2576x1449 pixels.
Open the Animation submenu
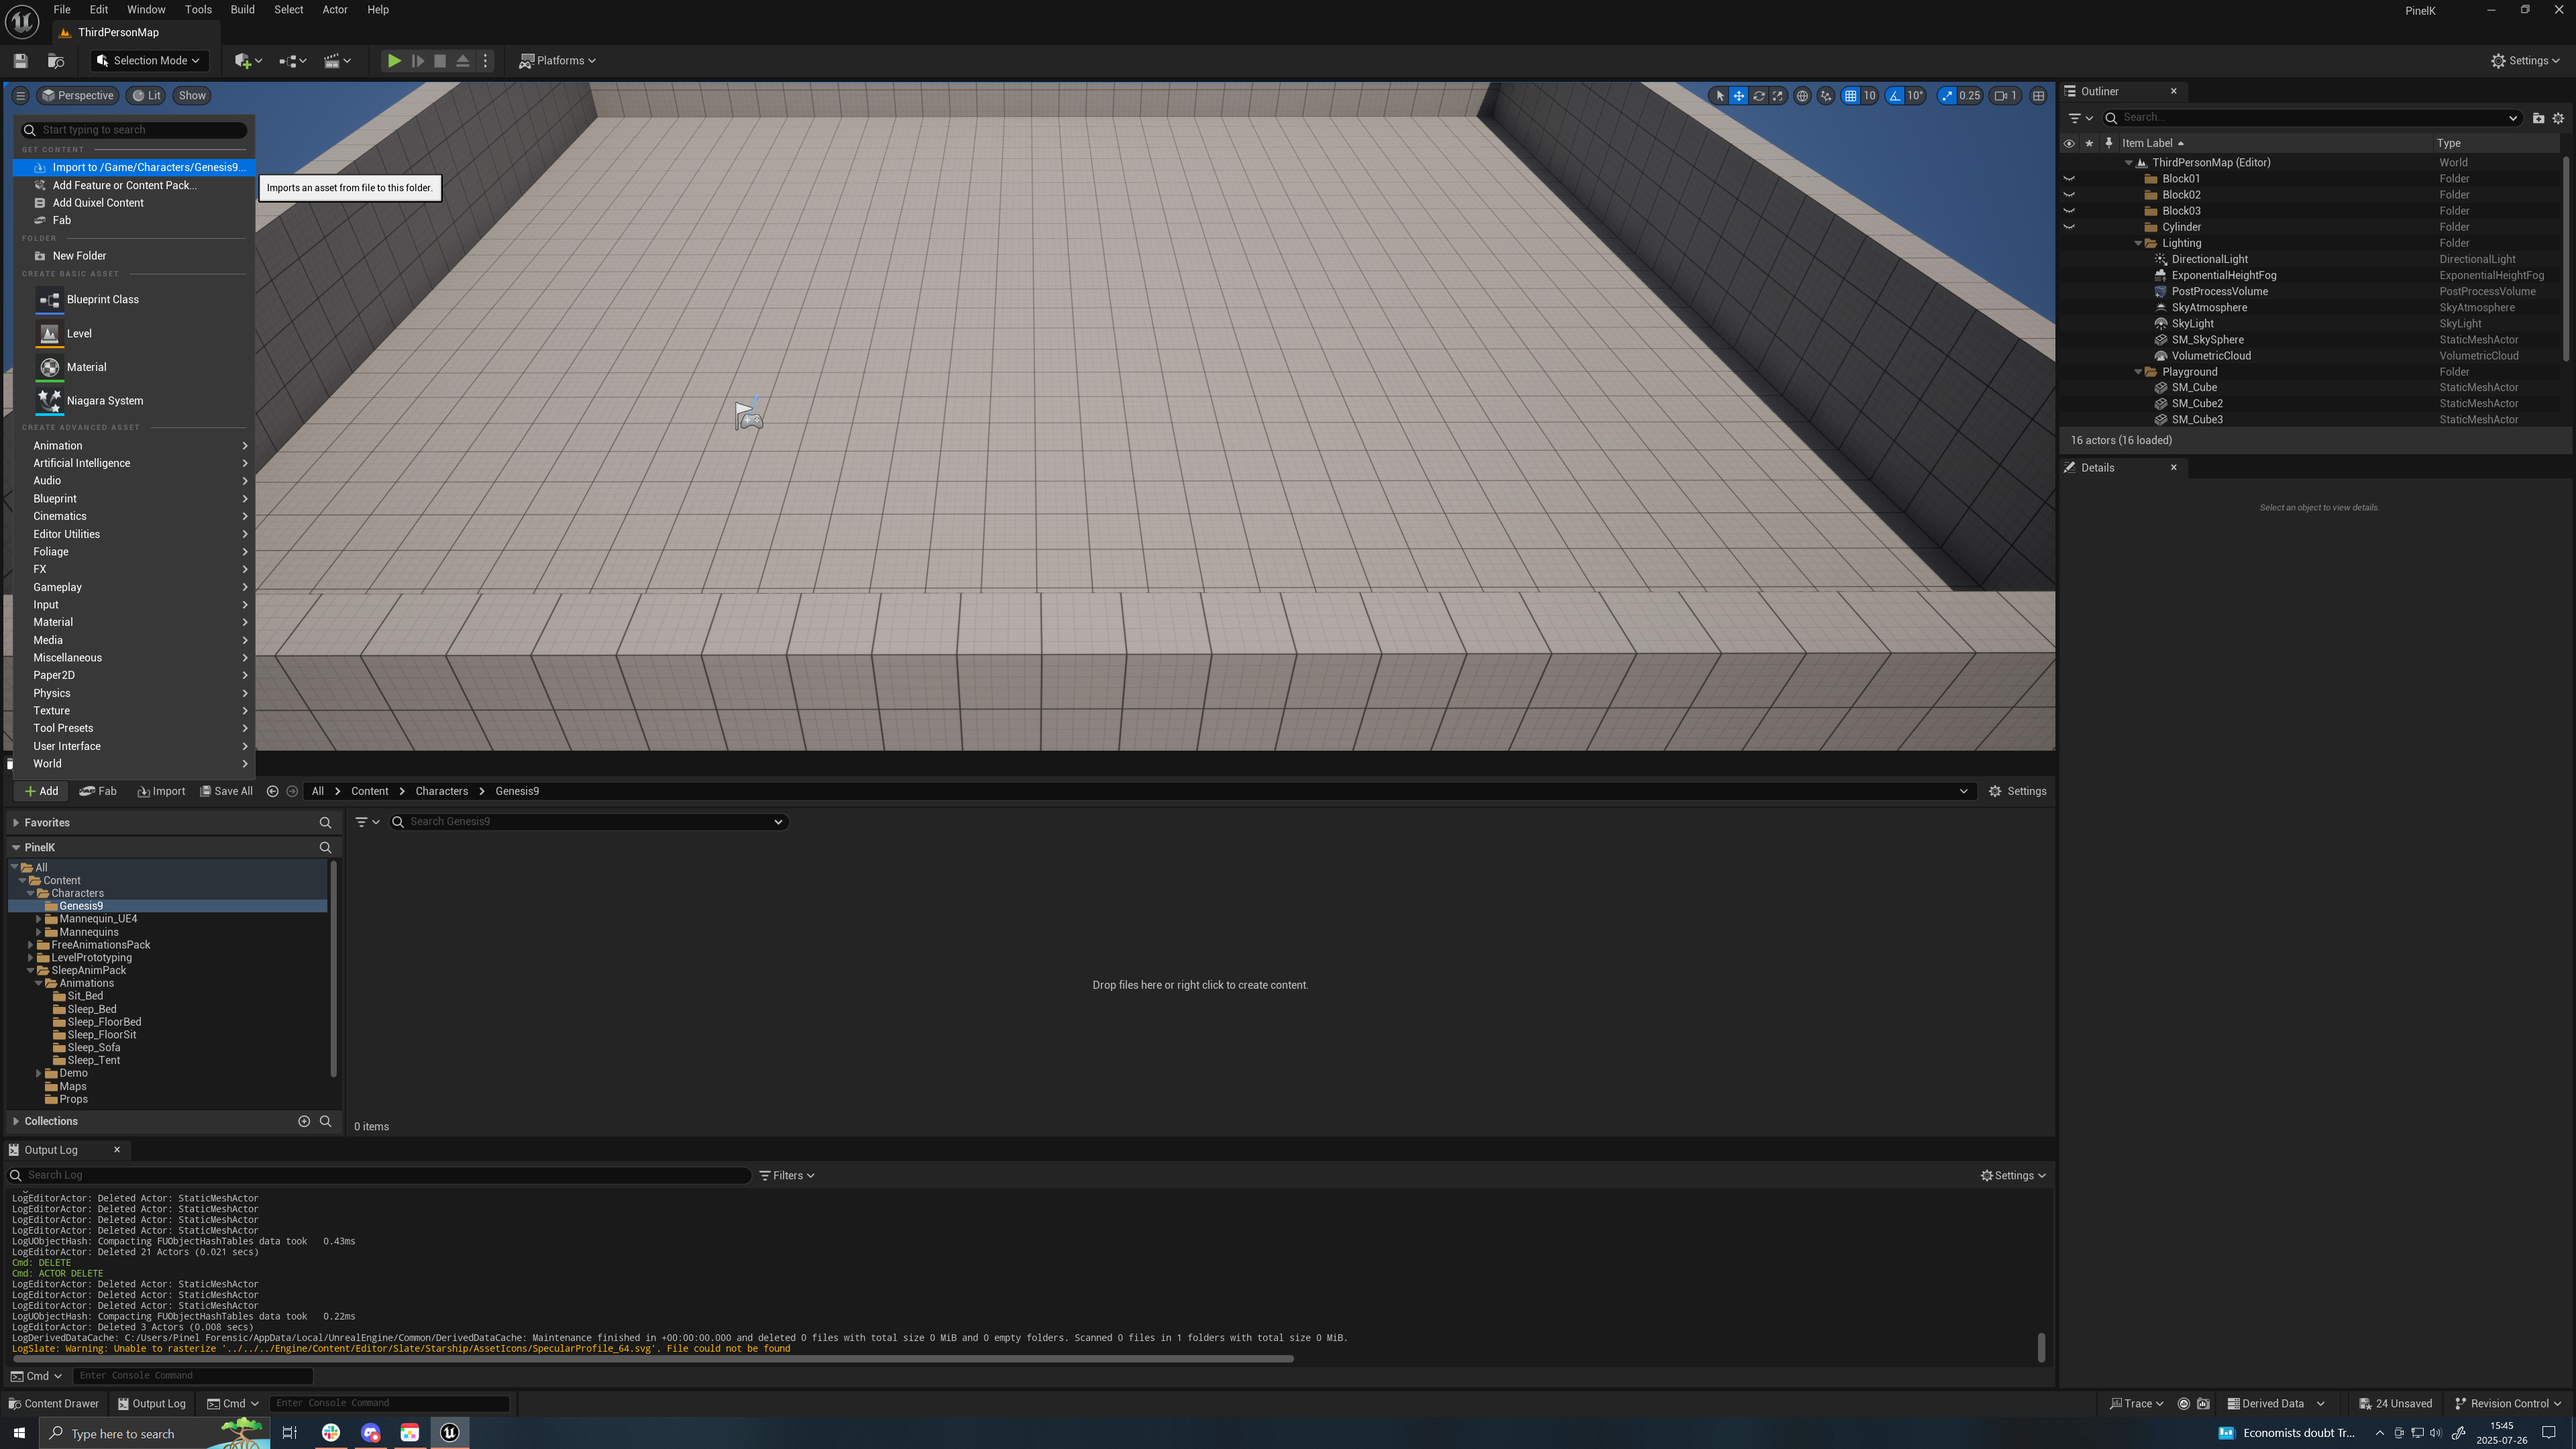133,446
